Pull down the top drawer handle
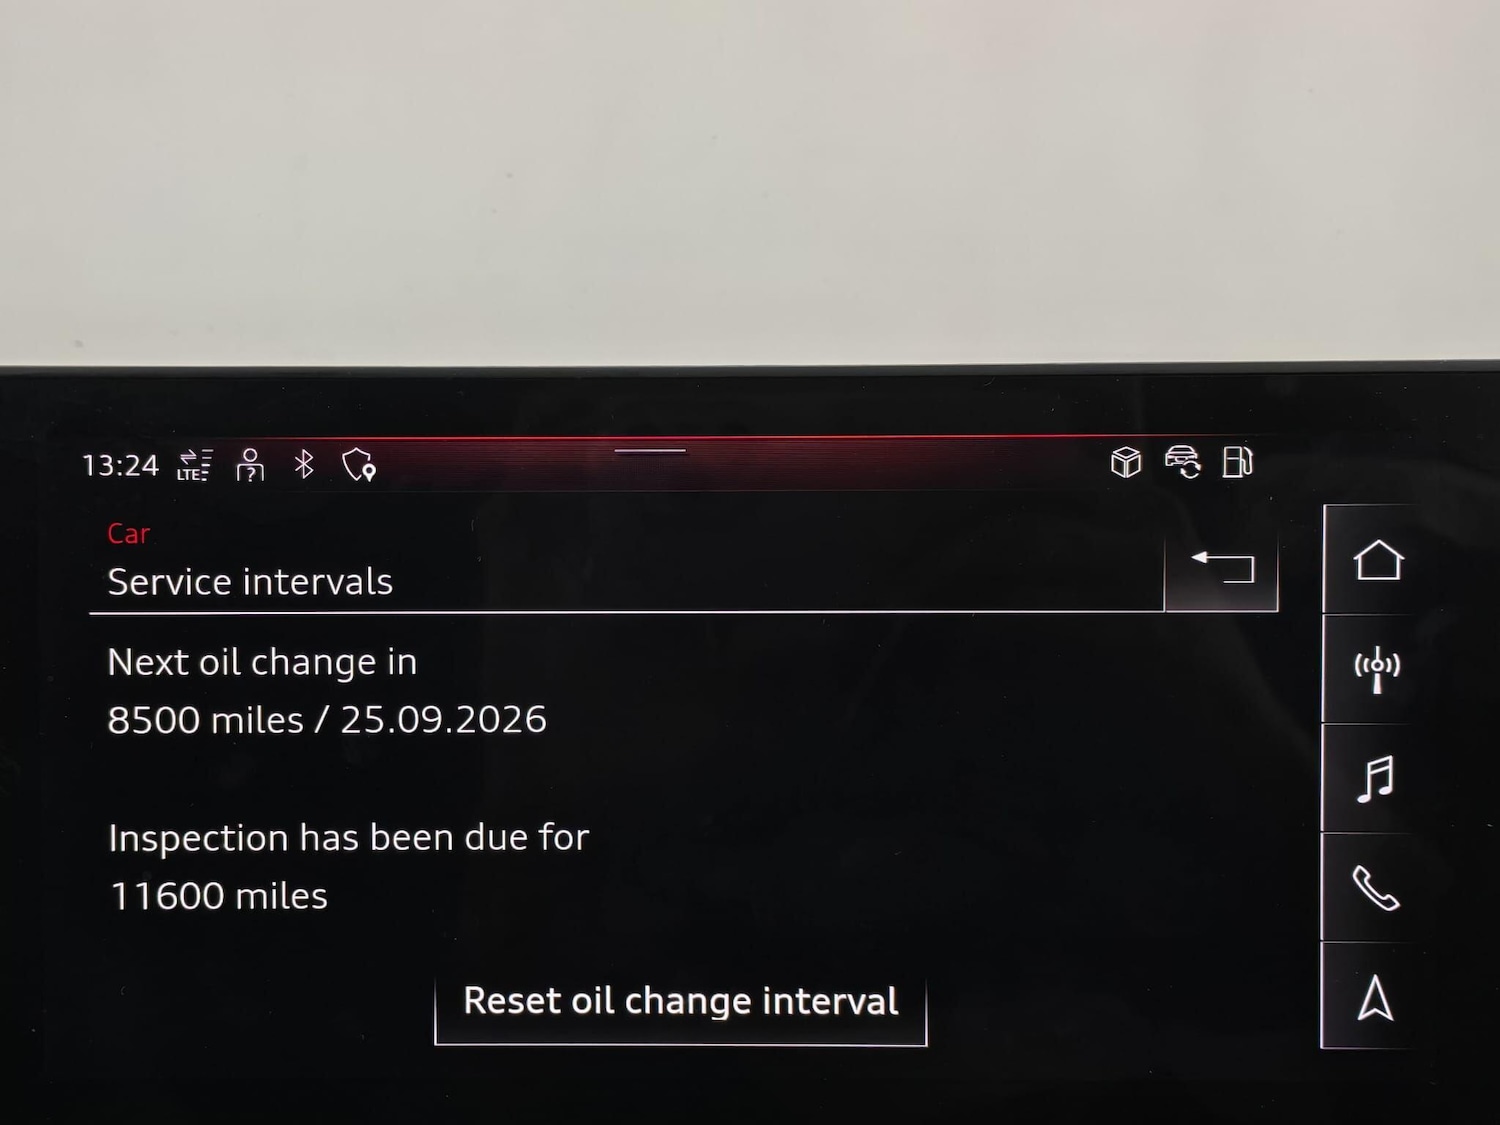The height and width of the screenshot is (1125, 1500). click(650, 451)
